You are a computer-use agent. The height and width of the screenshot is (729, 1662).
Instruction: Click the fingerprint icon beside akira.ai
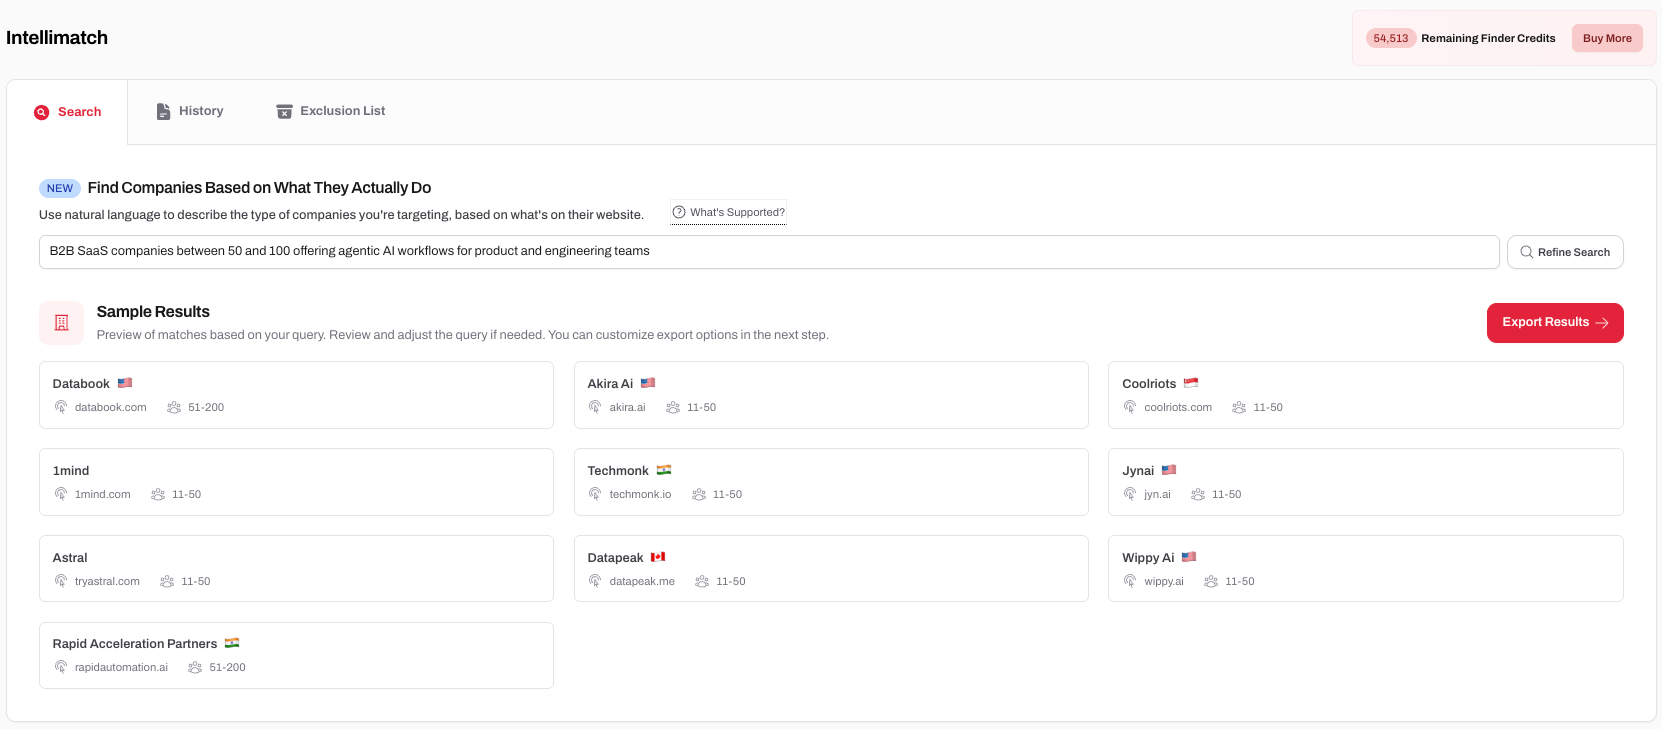click(595, 407)
